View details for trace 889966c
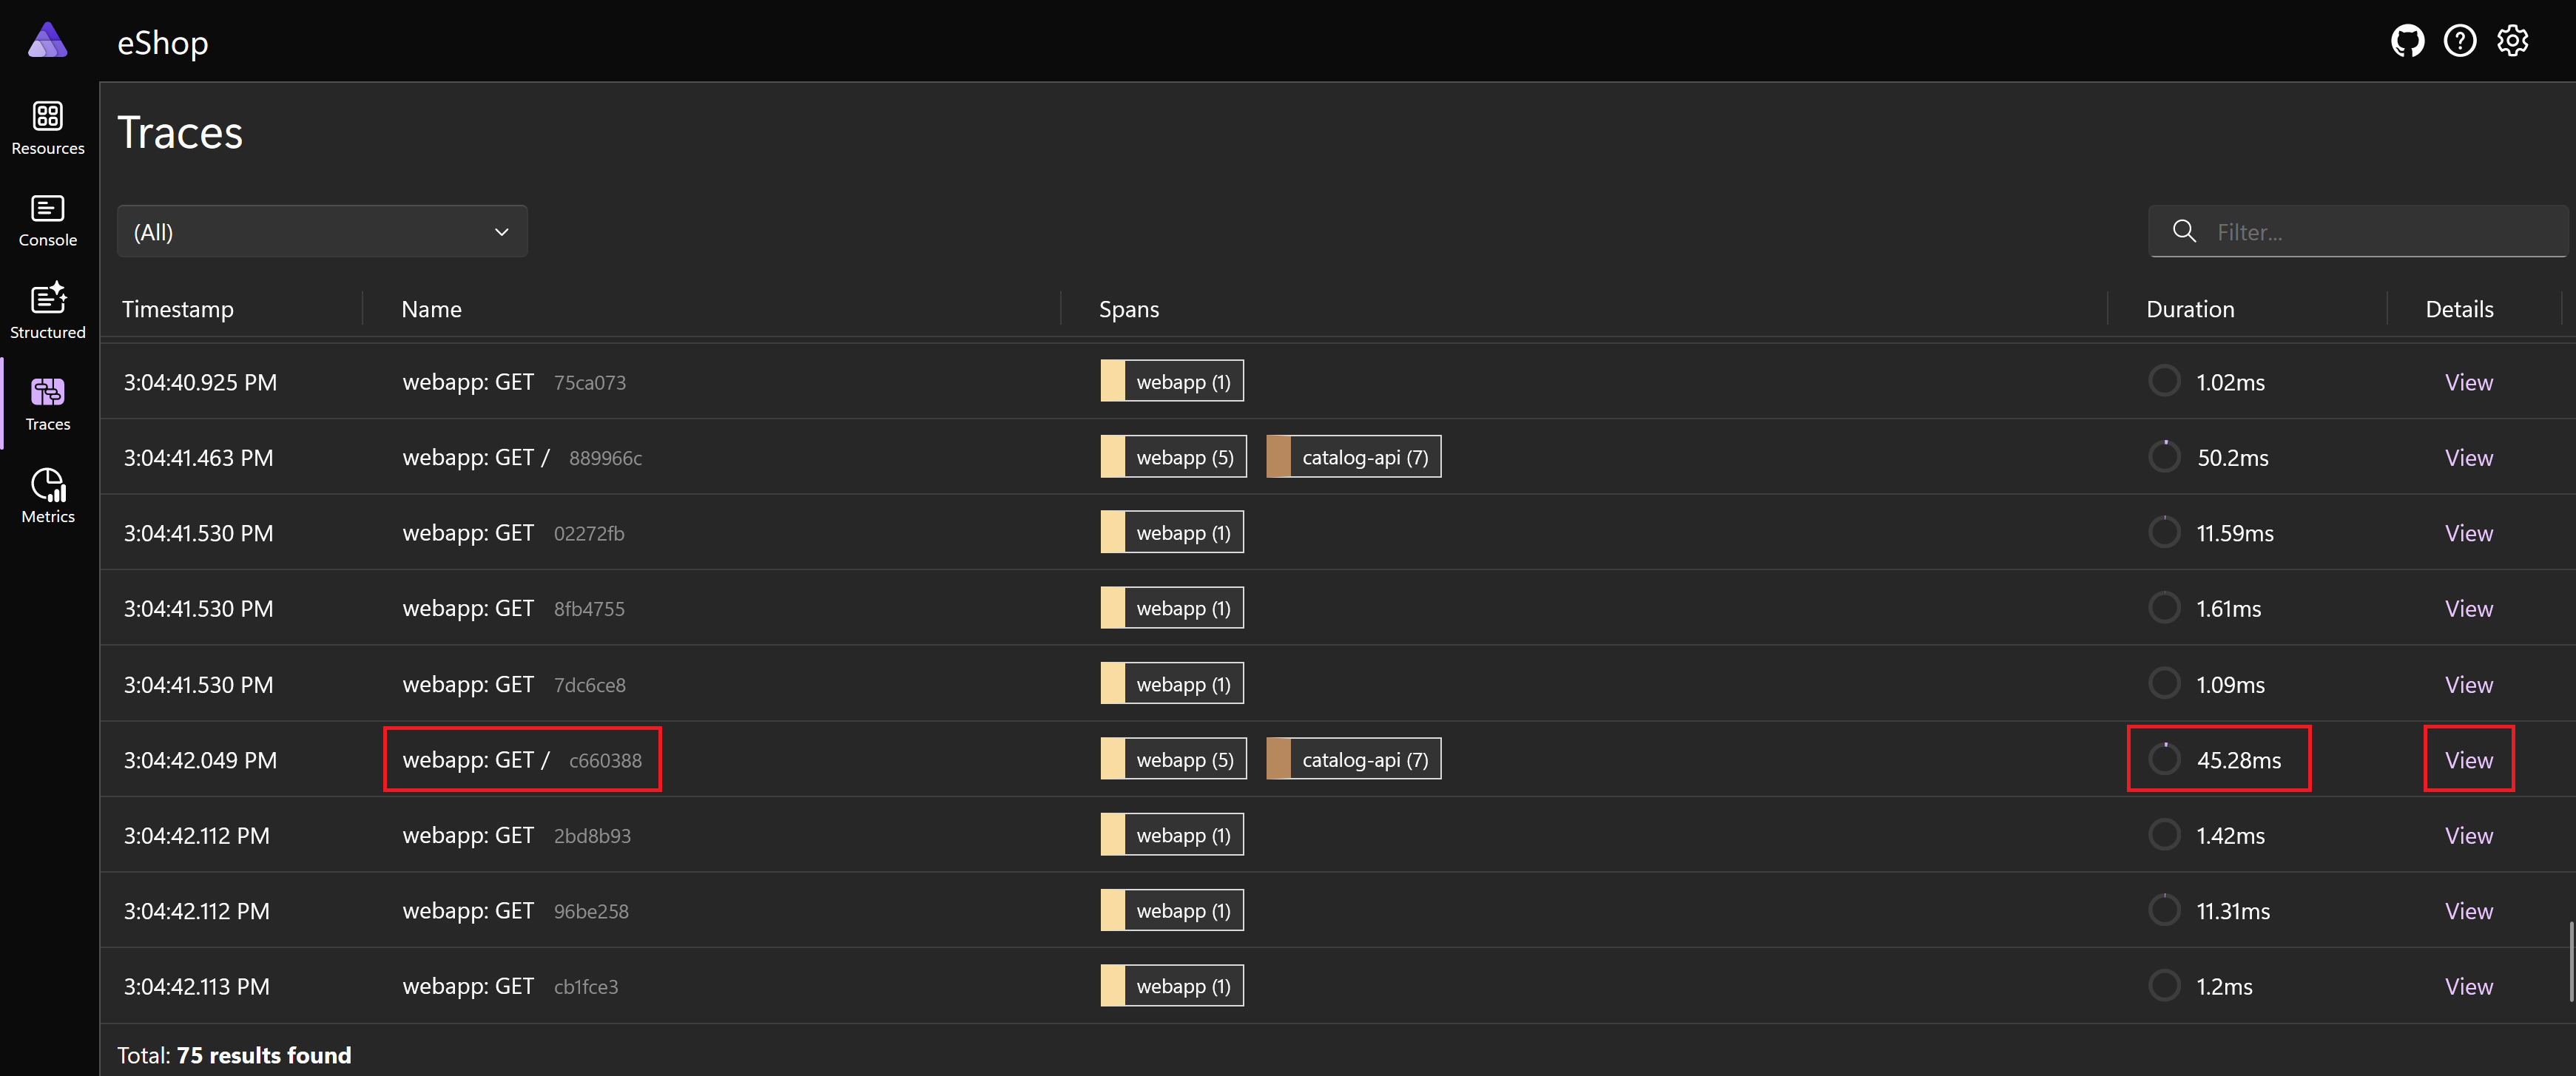The height and width of the screenshot is (1076, 2576). pyautogui.click(x=2468, y=457)
